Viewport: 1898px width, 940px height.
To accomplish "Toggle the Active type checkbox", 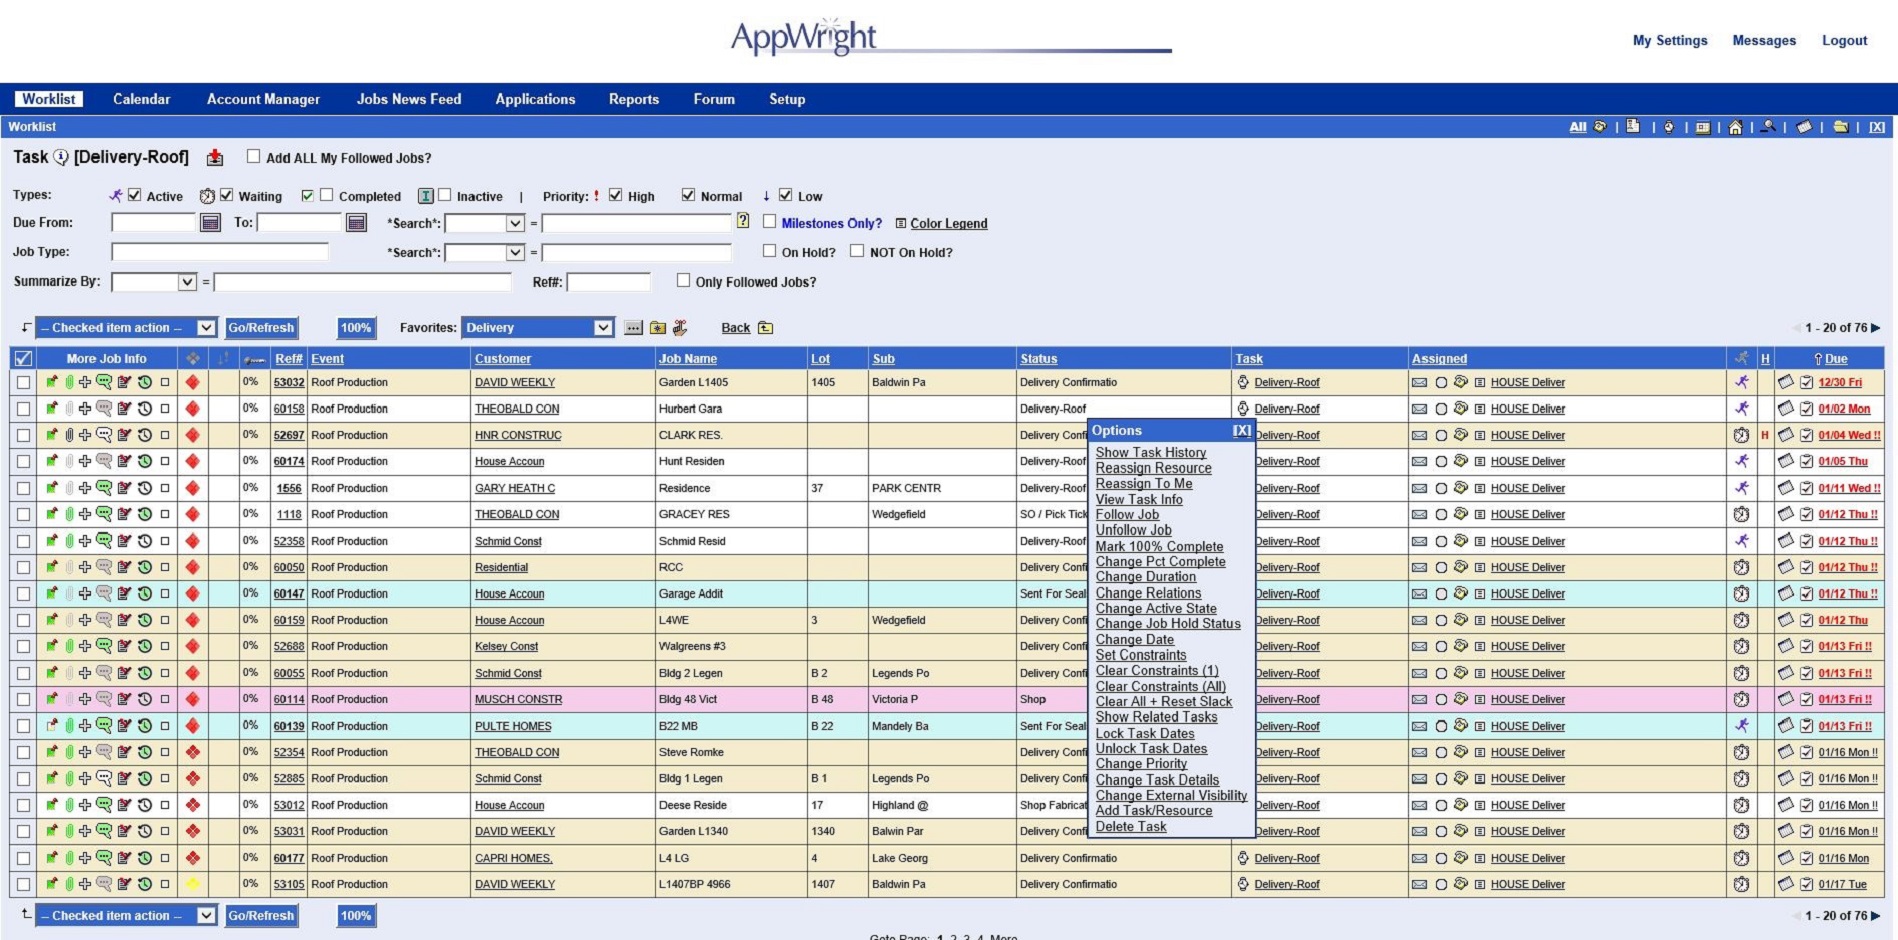I will pos(135,195).
